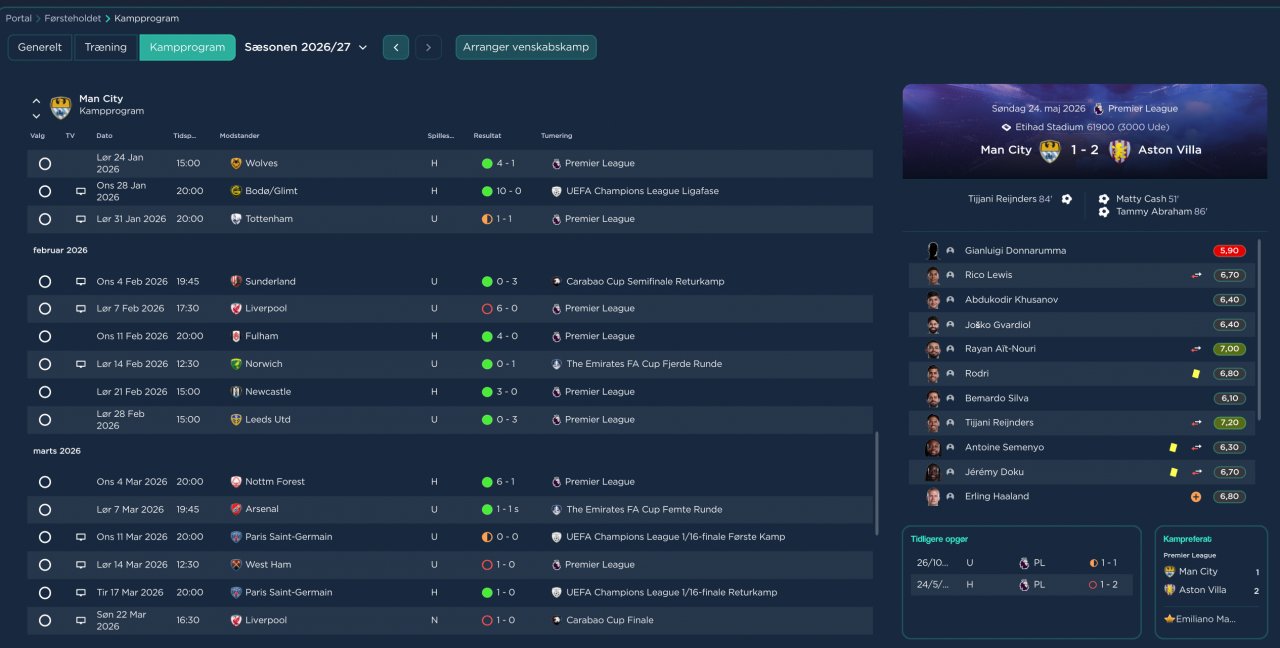Viewport: 1280px width, 648px height.
Task: Go to next season with right arrow
Action: point(428,47)
